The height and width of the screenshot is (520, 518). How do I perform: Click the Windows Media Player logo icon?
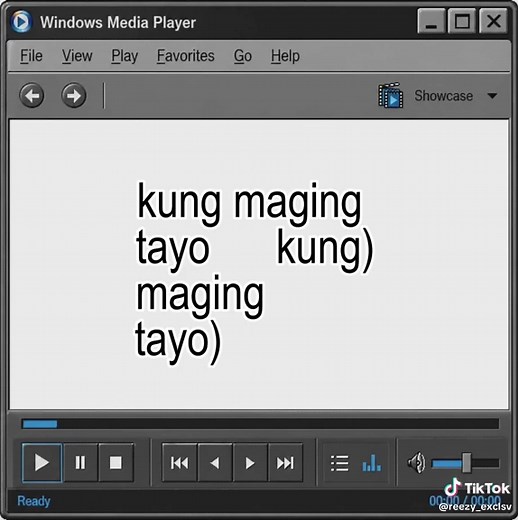point(21,22)
